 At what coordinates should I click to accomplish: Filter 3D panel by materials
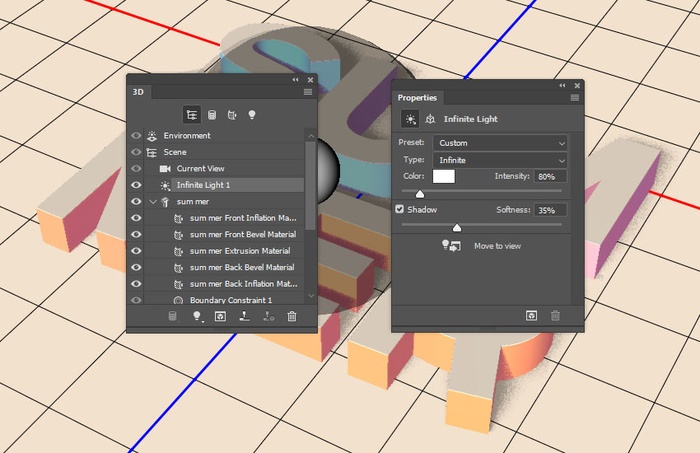(x=232, y=115)
